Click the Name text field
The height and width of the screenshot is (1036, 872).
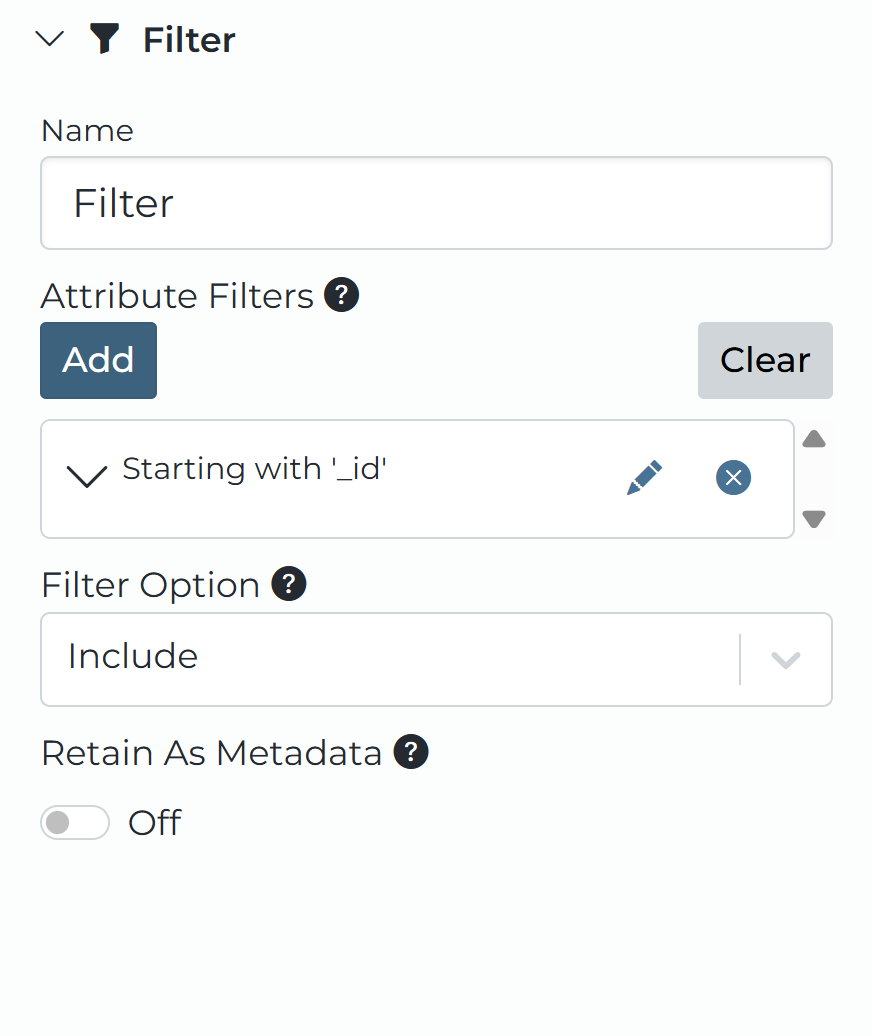(436, 203)
